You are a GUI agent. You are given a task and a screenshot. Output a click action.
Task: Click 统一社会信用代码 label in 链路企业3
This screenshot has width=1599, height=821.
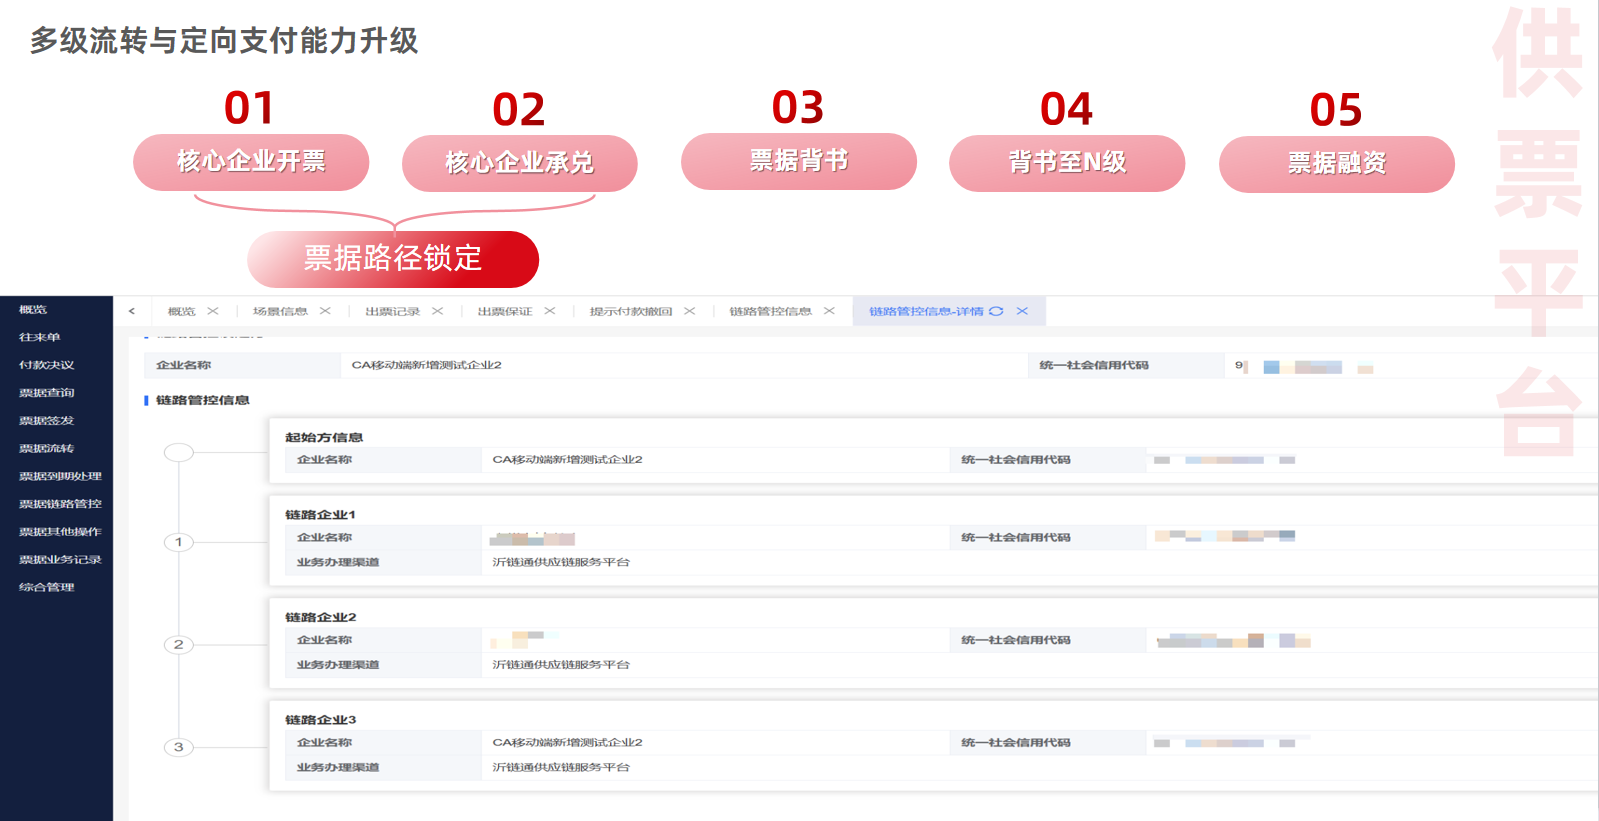[x=1016, y=743]
